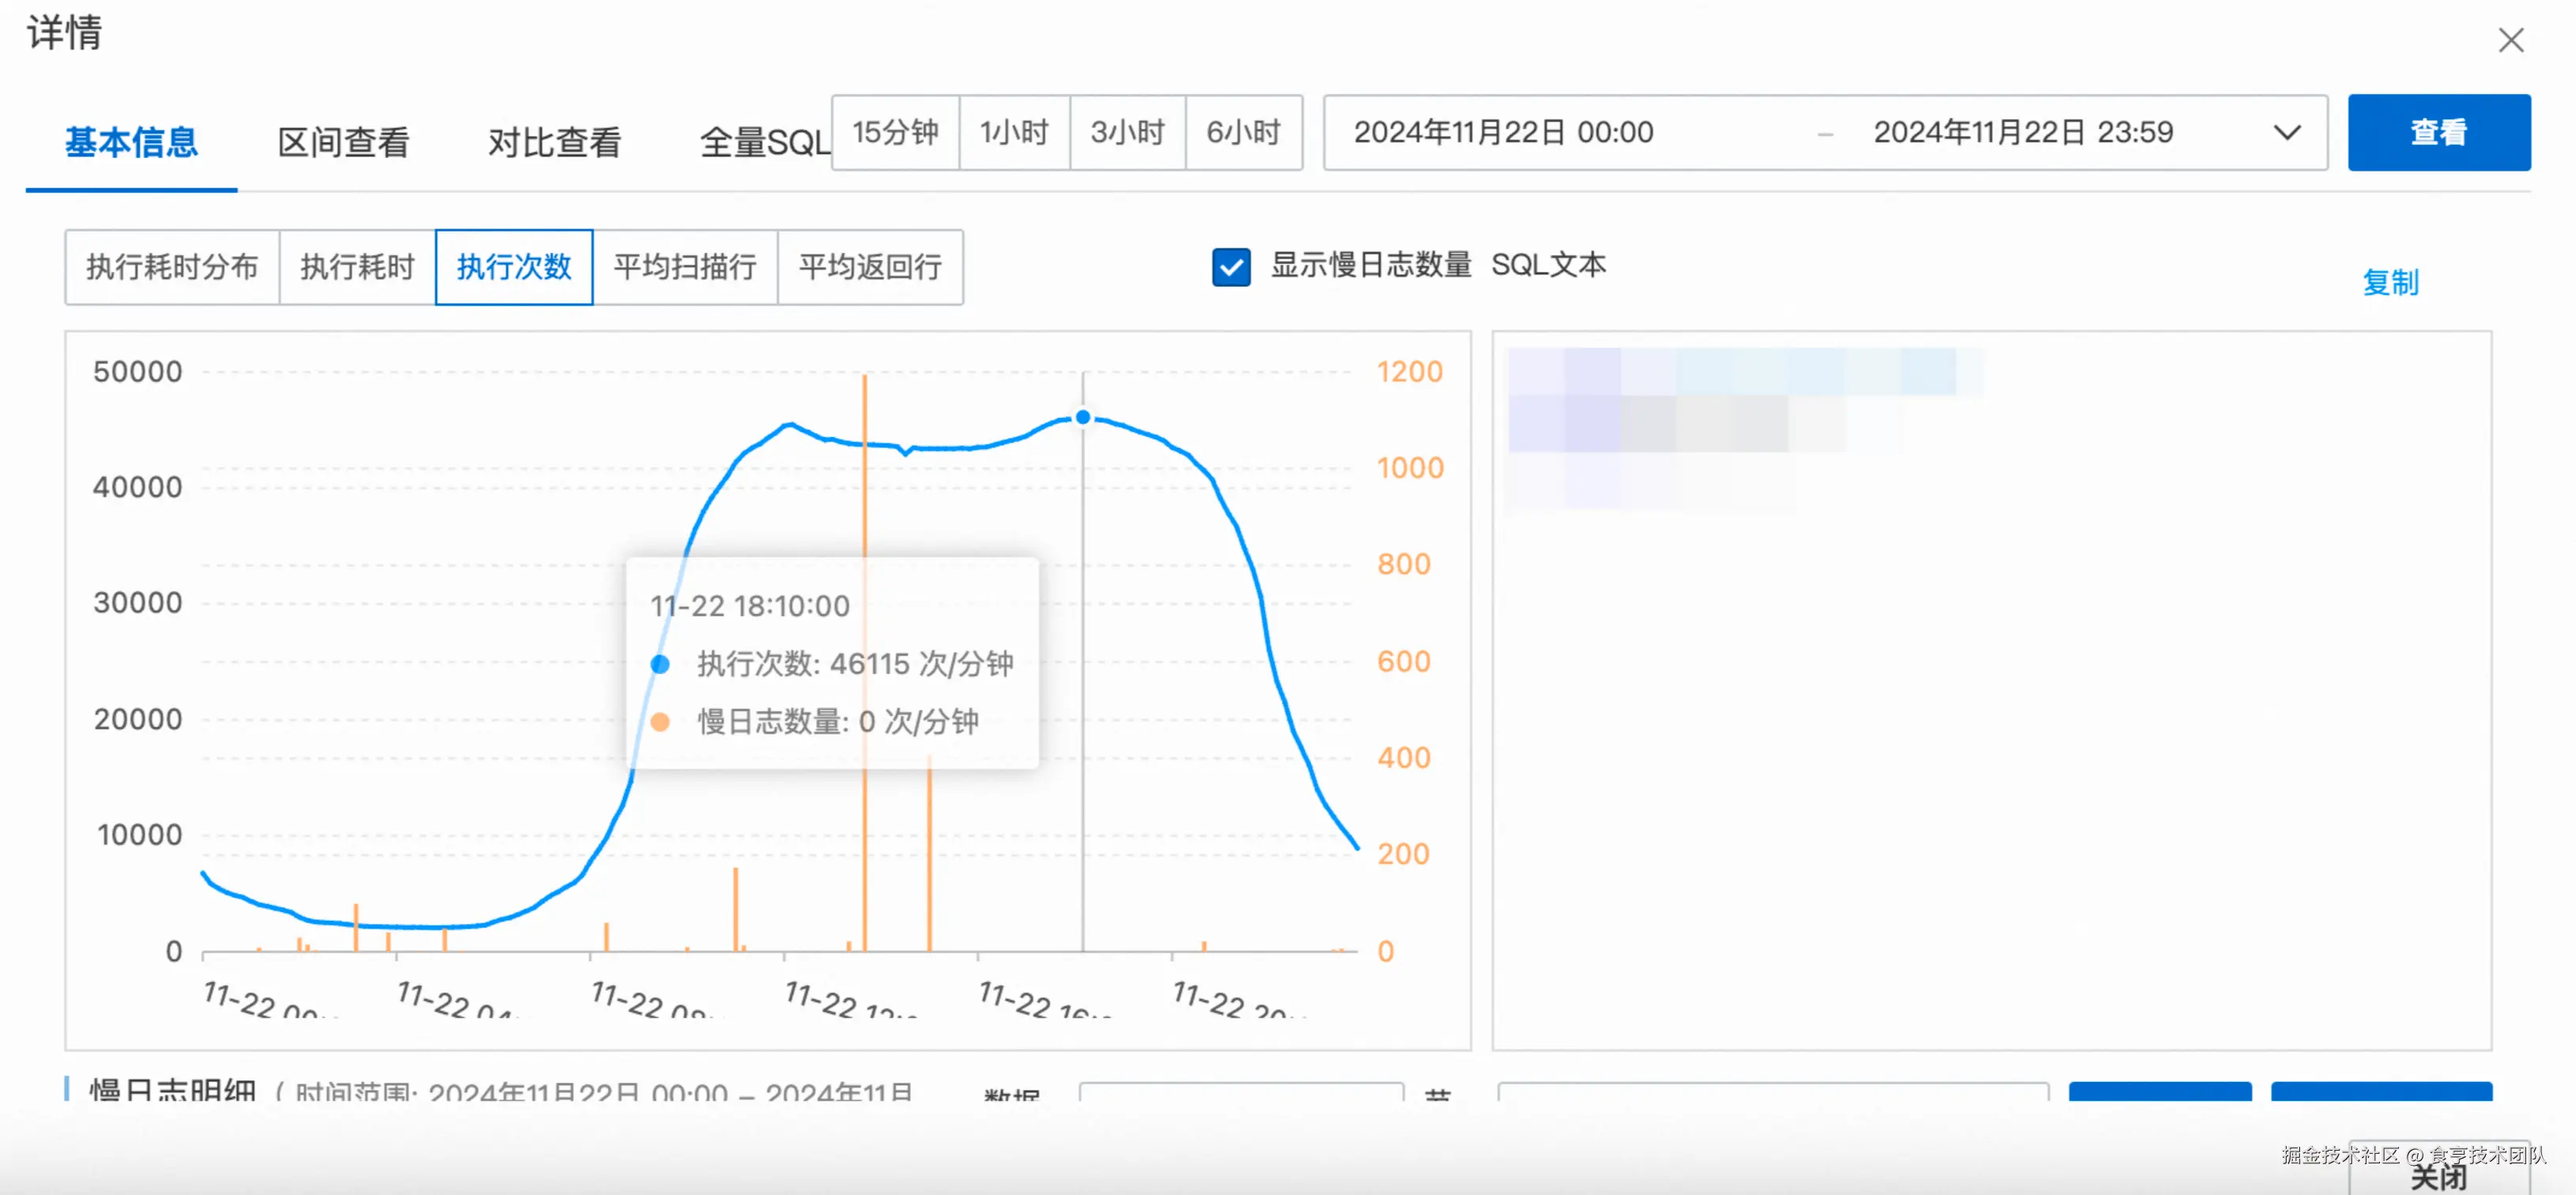This screenshot has width=2576, height=1195.
Task: Choose the 1小时 quick range
Action: click(1014, 133)
